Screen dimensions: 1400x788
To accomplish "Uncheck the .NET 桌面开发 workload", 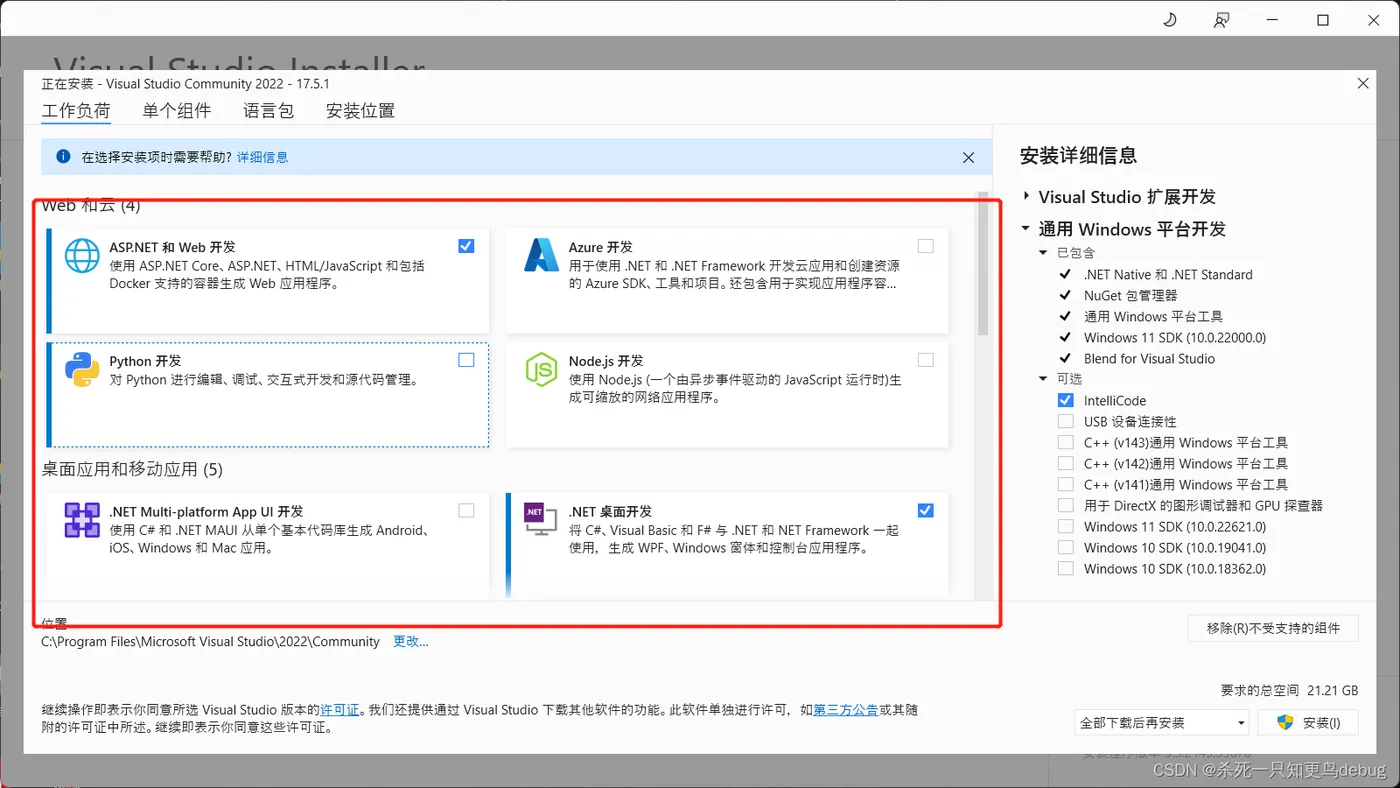I will point(926,511).
